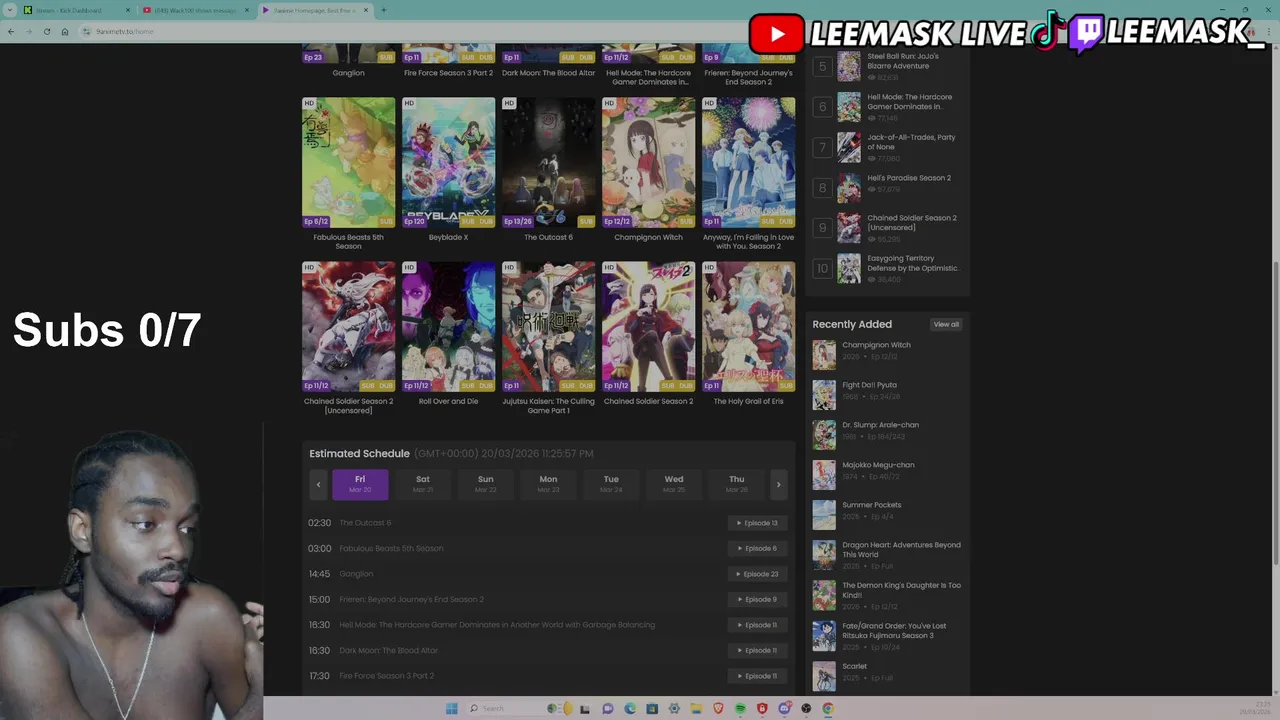Launch Brave browser from the taskbar
The width and height of the screenshot is (1280, 720).
pos(718,708)
